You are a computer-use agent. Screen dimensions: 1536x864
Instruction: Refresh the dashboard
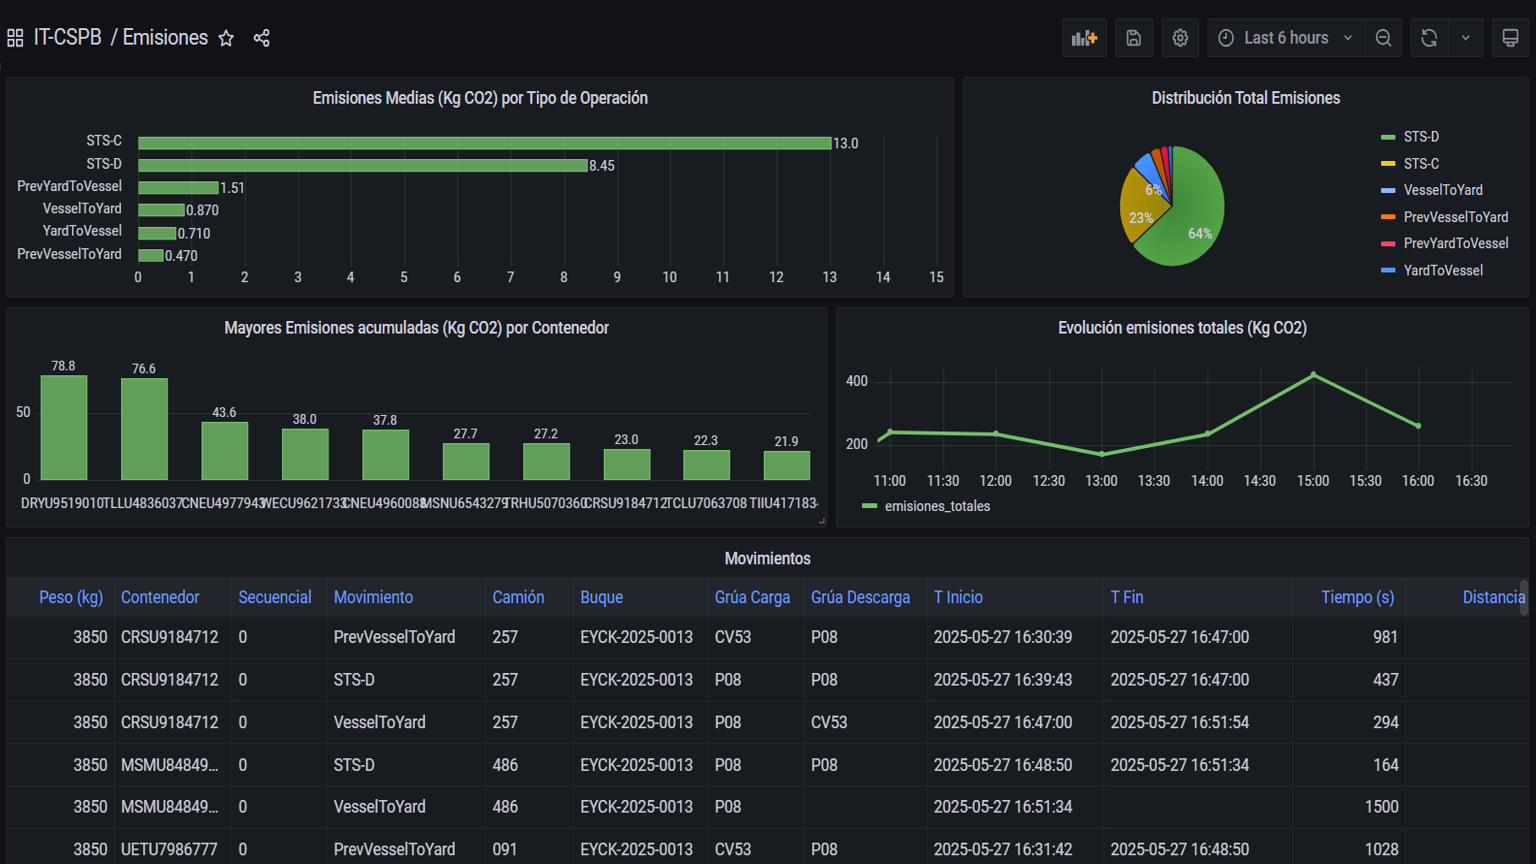point(1429,38)
